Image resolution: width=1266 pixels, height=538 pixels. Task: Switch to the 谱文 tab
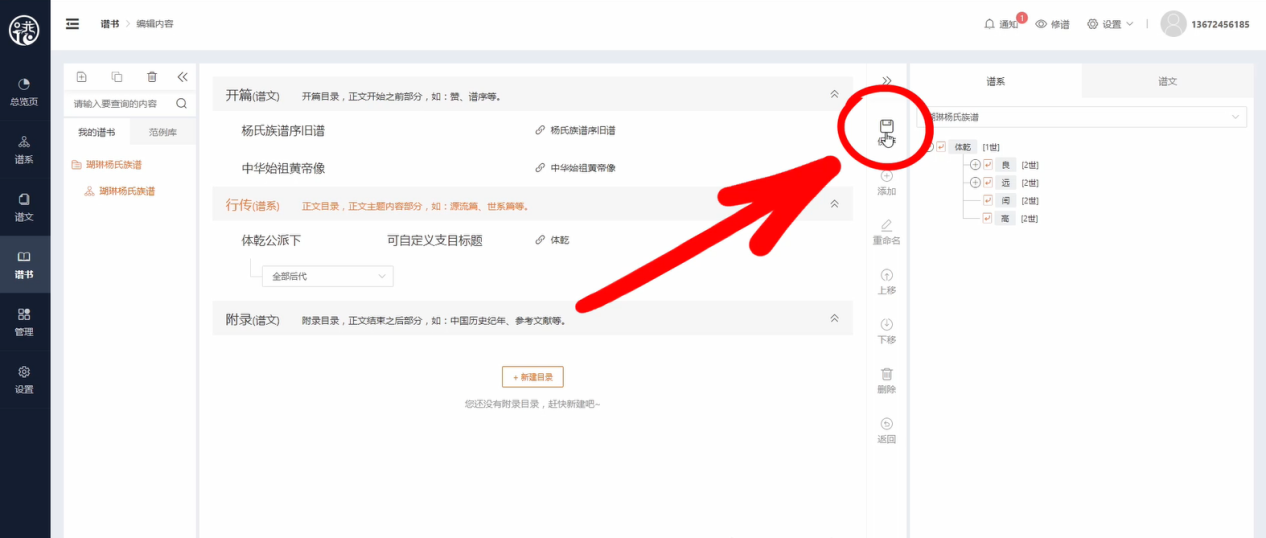(1167, 81)
